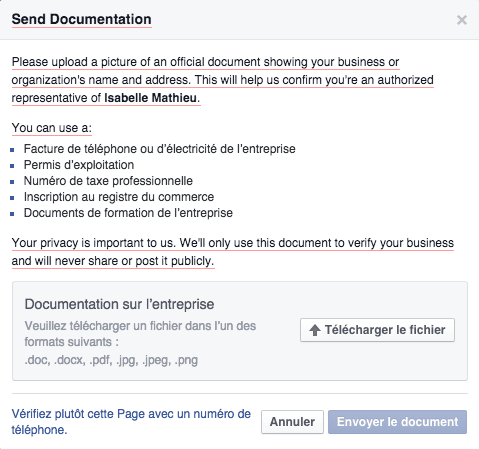Click Annuler to cancel

tap(292, 422)
